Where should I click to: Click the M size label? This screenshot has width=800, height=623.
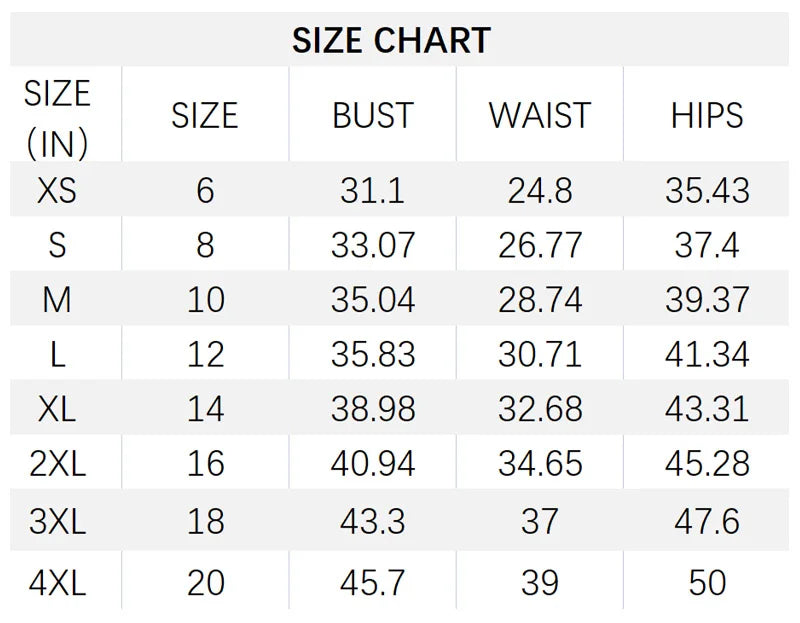point(57,299)
